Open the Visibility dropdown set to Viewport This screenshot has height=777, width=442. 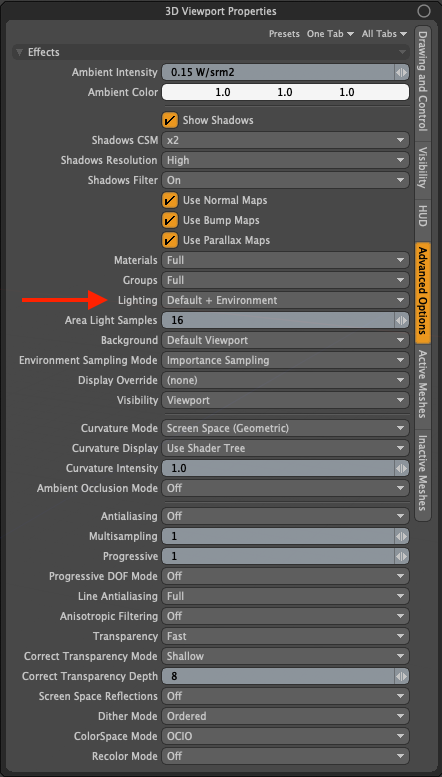(285, 400)
